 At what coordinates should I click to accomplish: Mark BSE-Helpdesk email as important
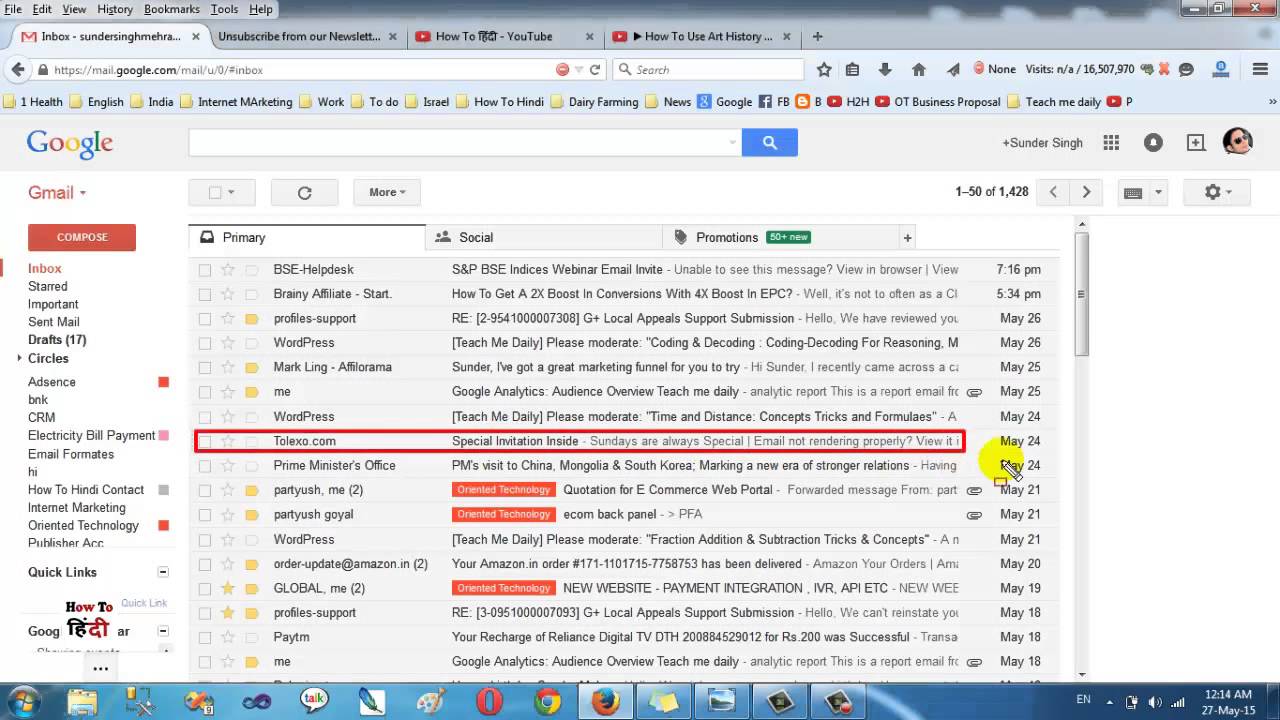click(x=252, y=270)
